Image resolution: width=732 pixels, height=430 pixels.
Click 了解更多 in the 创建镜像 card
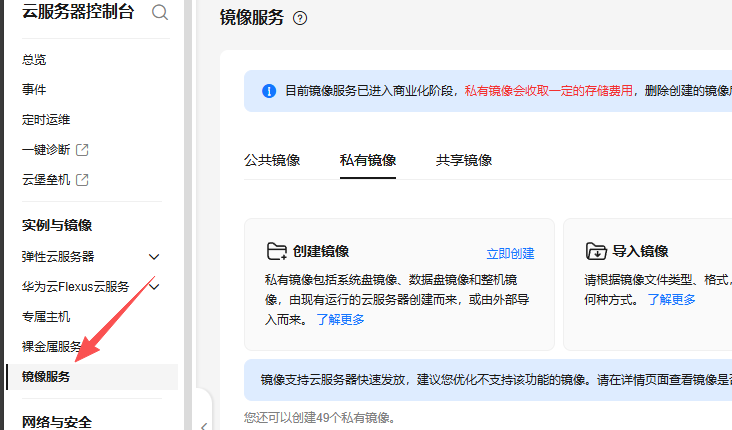pos(340,320)
